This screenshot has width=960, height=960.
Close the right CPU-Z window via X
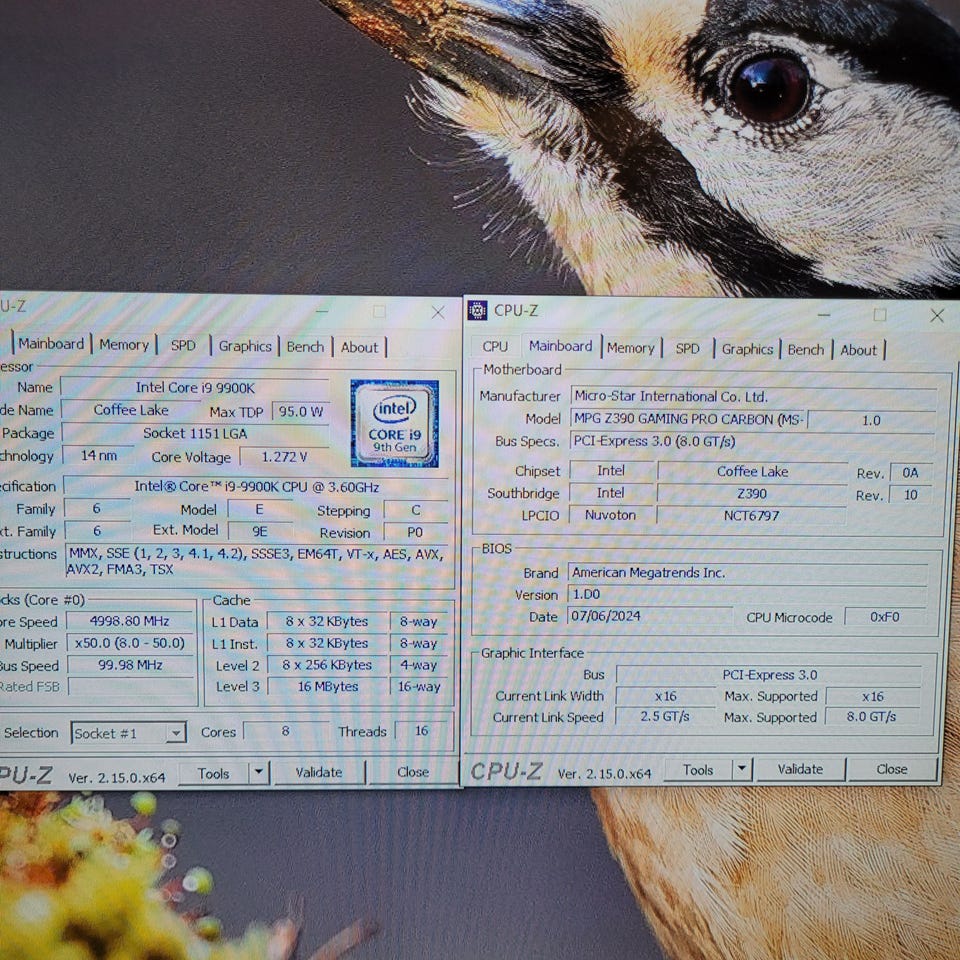937,315
